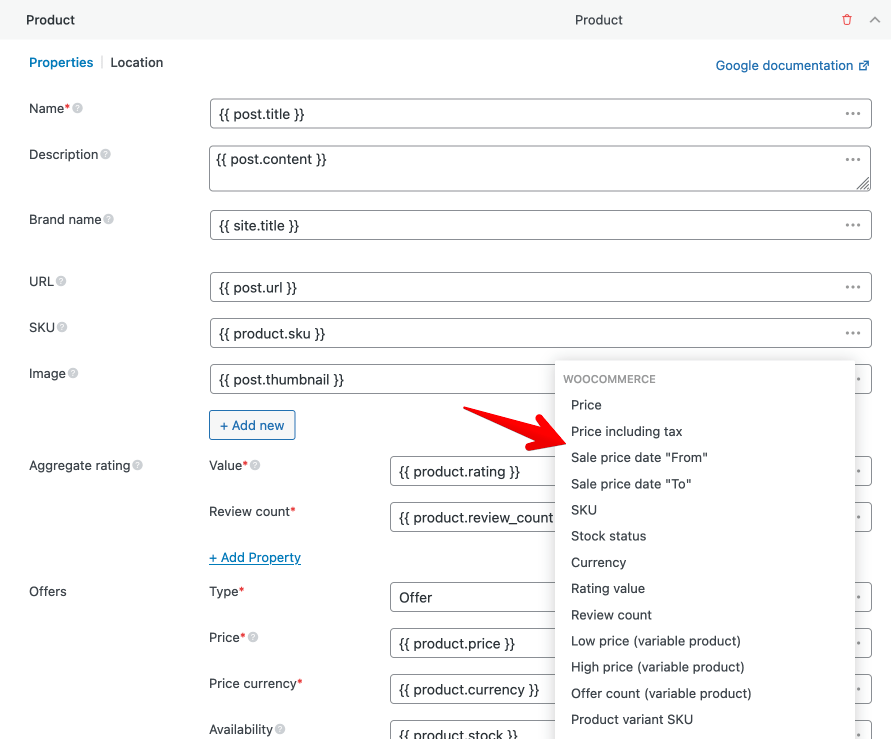Viewport: 891px width, 739px height.
Task: Open the Google documentation link
Action: [x=792, y=65]
